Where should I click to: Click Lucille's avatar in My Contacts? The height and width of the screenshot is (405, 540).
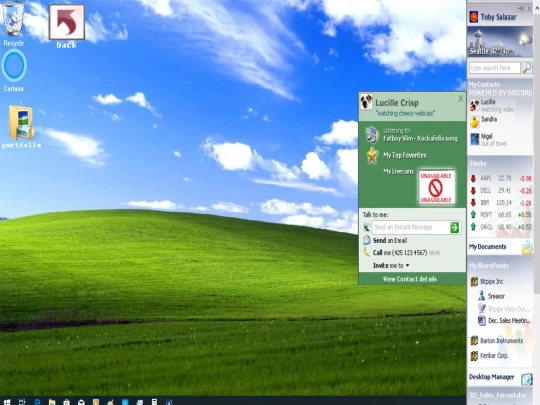click(475, 105)
